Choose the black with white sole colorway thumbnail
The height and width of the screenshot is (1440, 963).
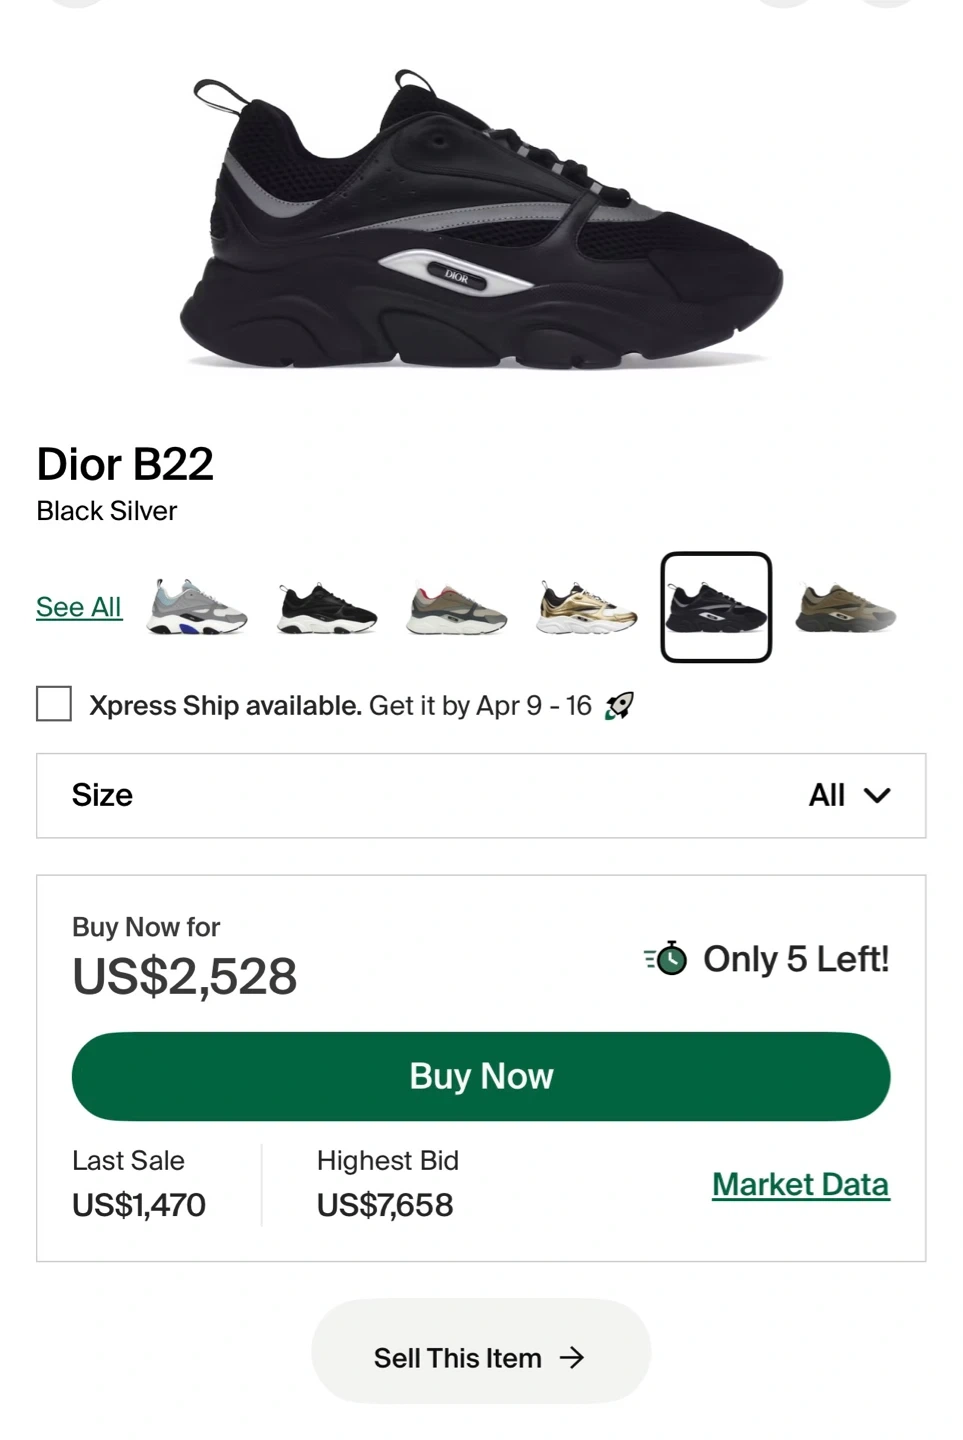tap(327, 607)
